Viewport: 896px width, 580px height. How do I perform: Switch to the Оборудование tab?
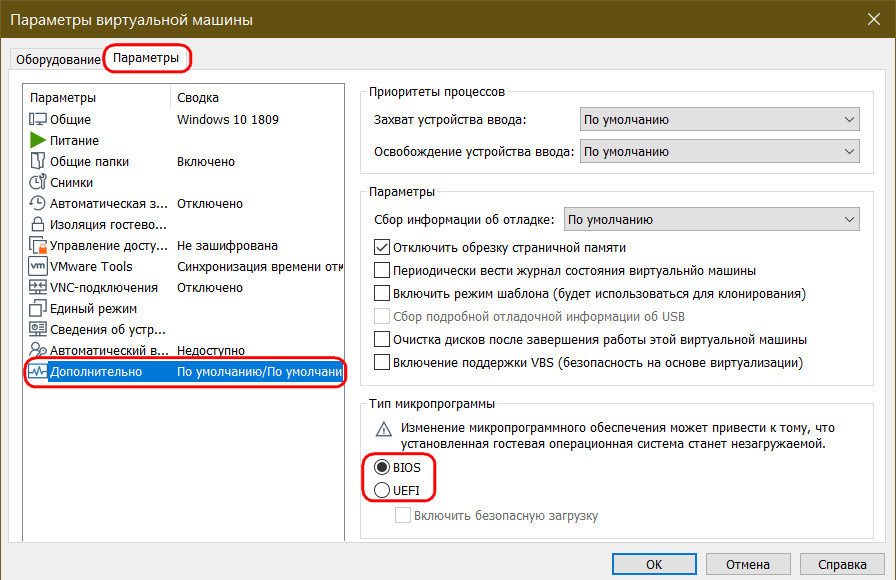tap(58, 59)
